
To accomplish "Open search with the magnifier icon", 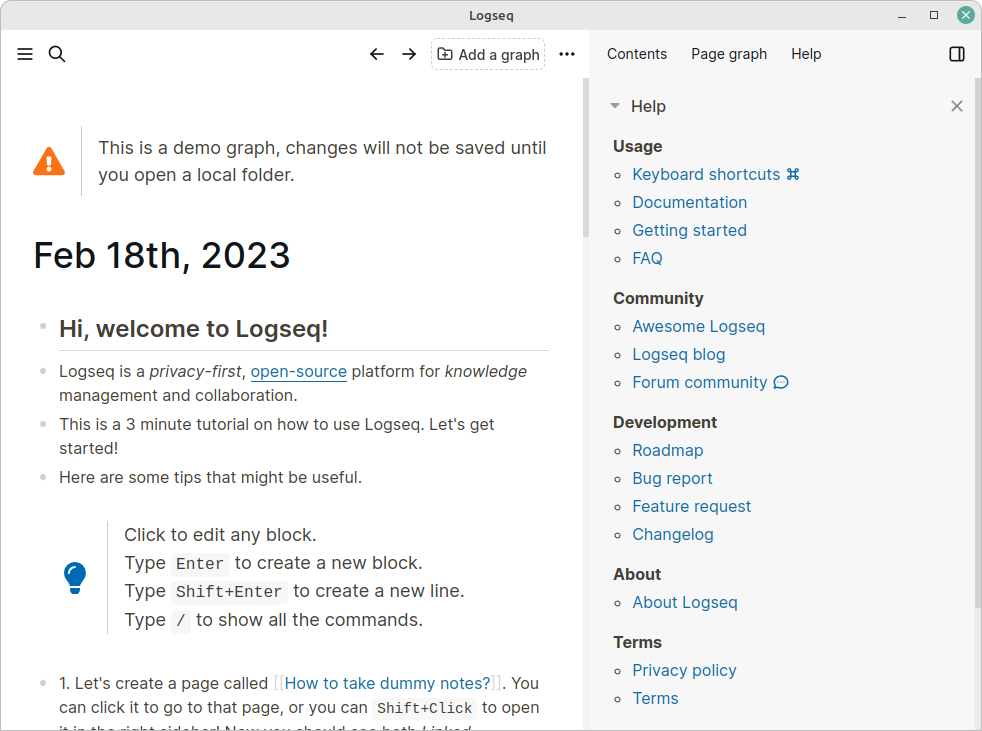I will click(56, 54).
